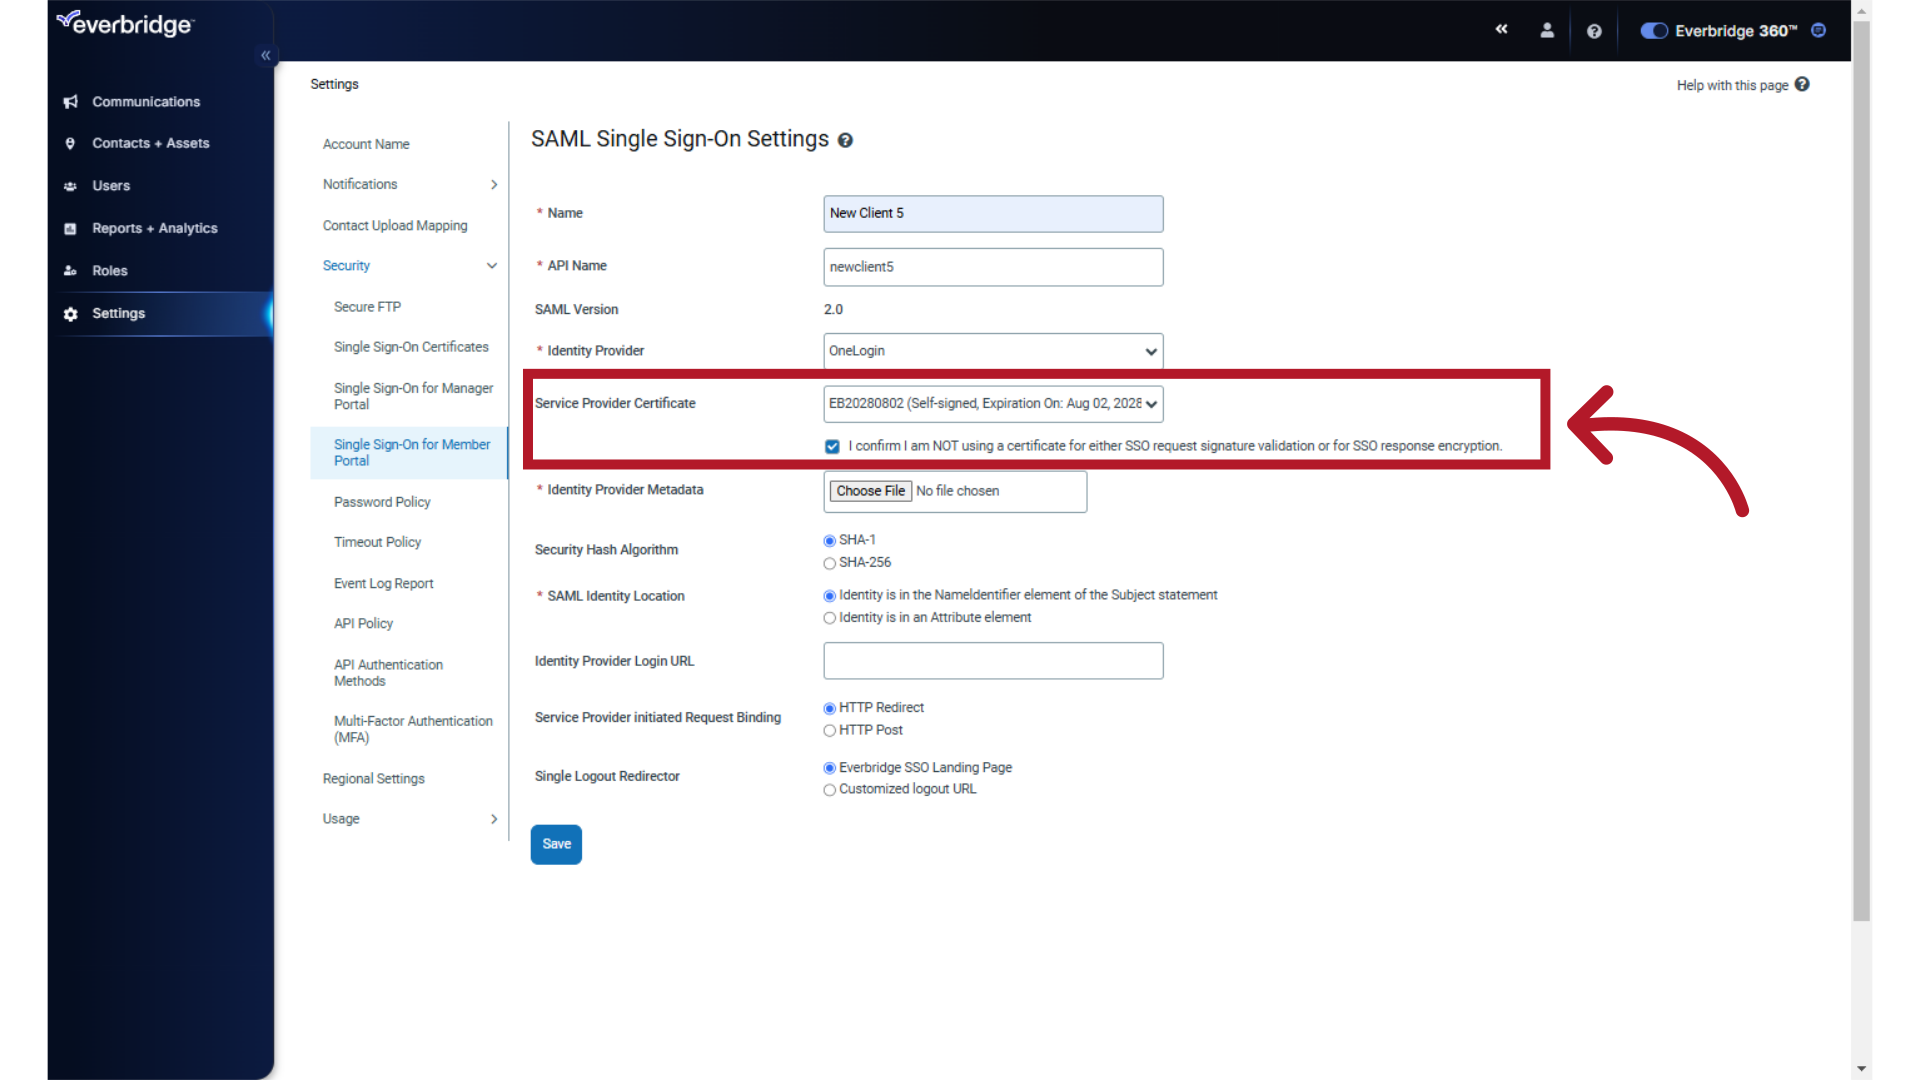The height and width of the screenshot is (1080, 1920).
Task: Expand the Security settings submenu
Action: [491, 264]
